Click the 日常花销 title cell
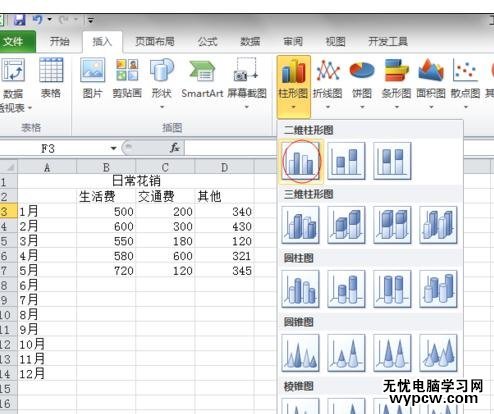The width and height of the screenshot is (494, 414). [x=136, y=181]
